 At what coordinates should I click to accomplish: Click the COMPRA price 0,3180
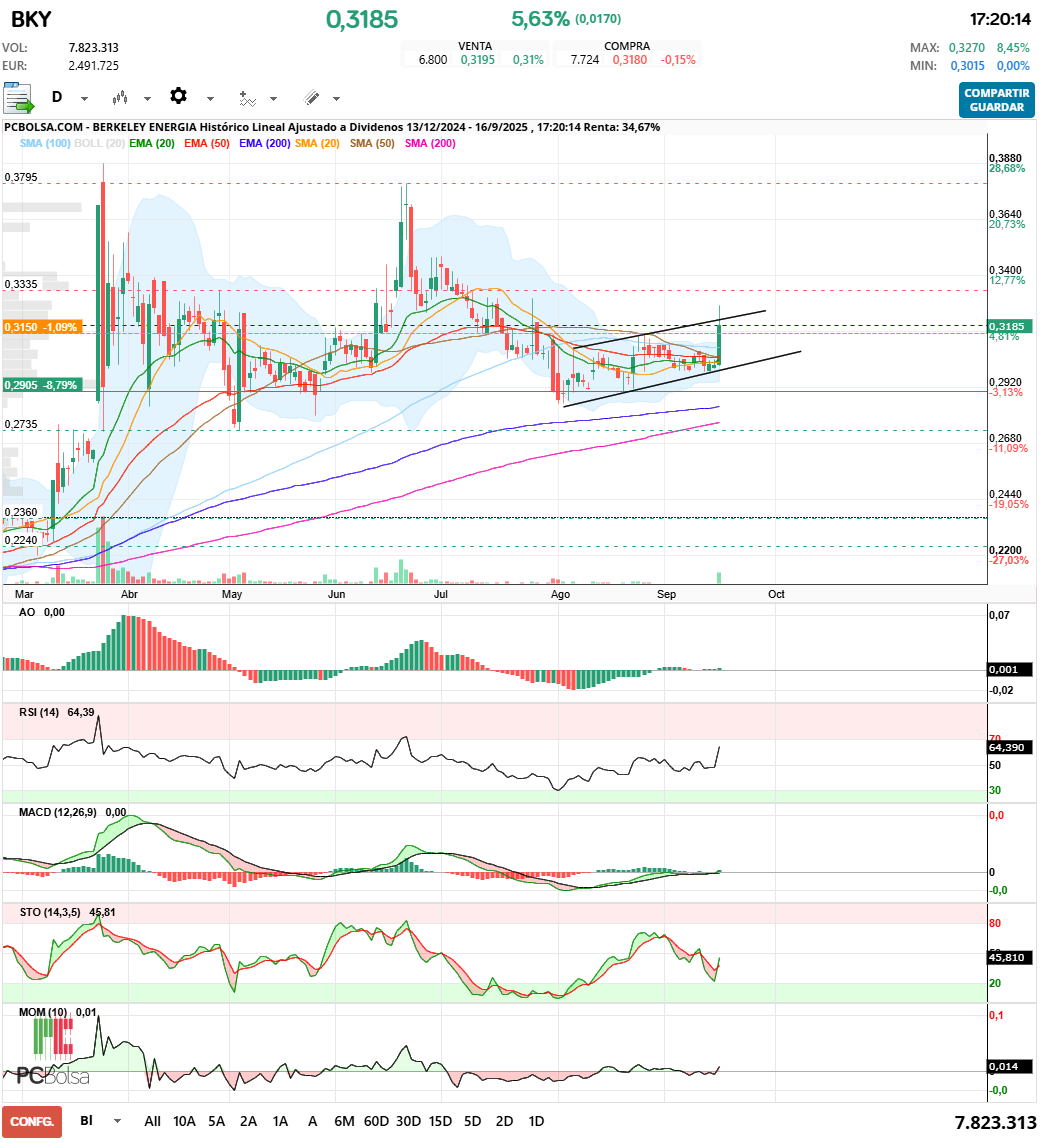(x=629, y=60)
